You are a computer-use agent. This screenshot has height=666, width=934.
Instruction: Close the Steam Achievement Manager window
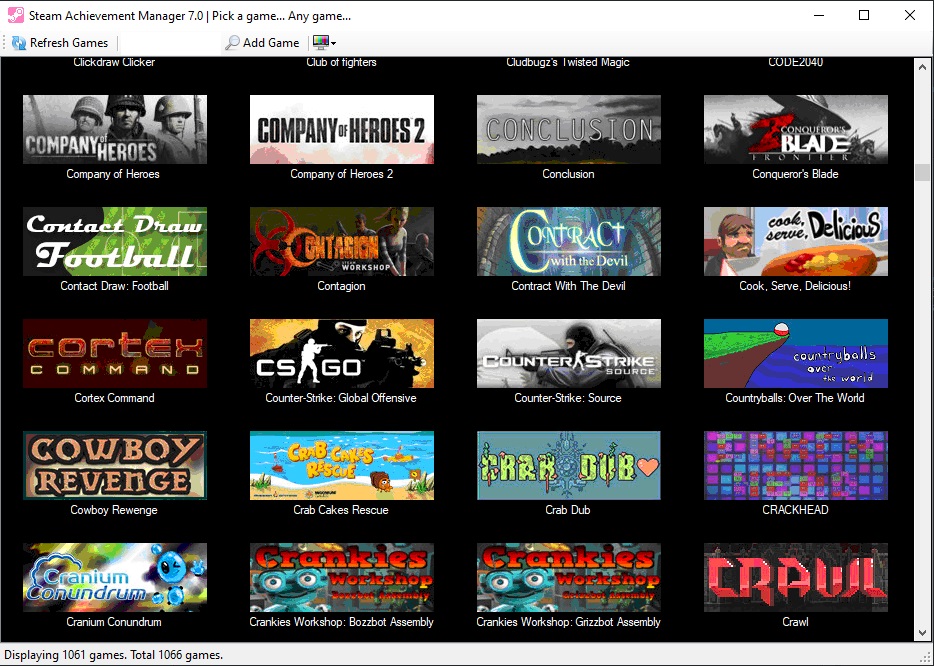910,15
